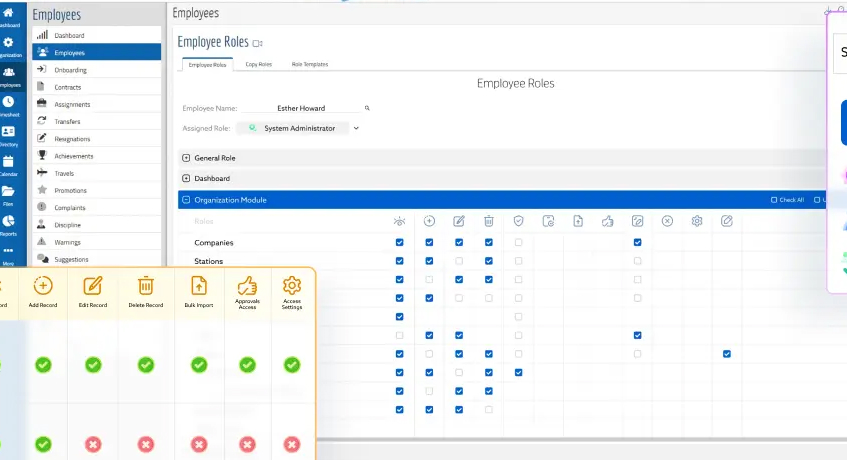Open Timesheet from the blue sidebar
This screenshot has width=847, height=460.
[x=8, y=105]
